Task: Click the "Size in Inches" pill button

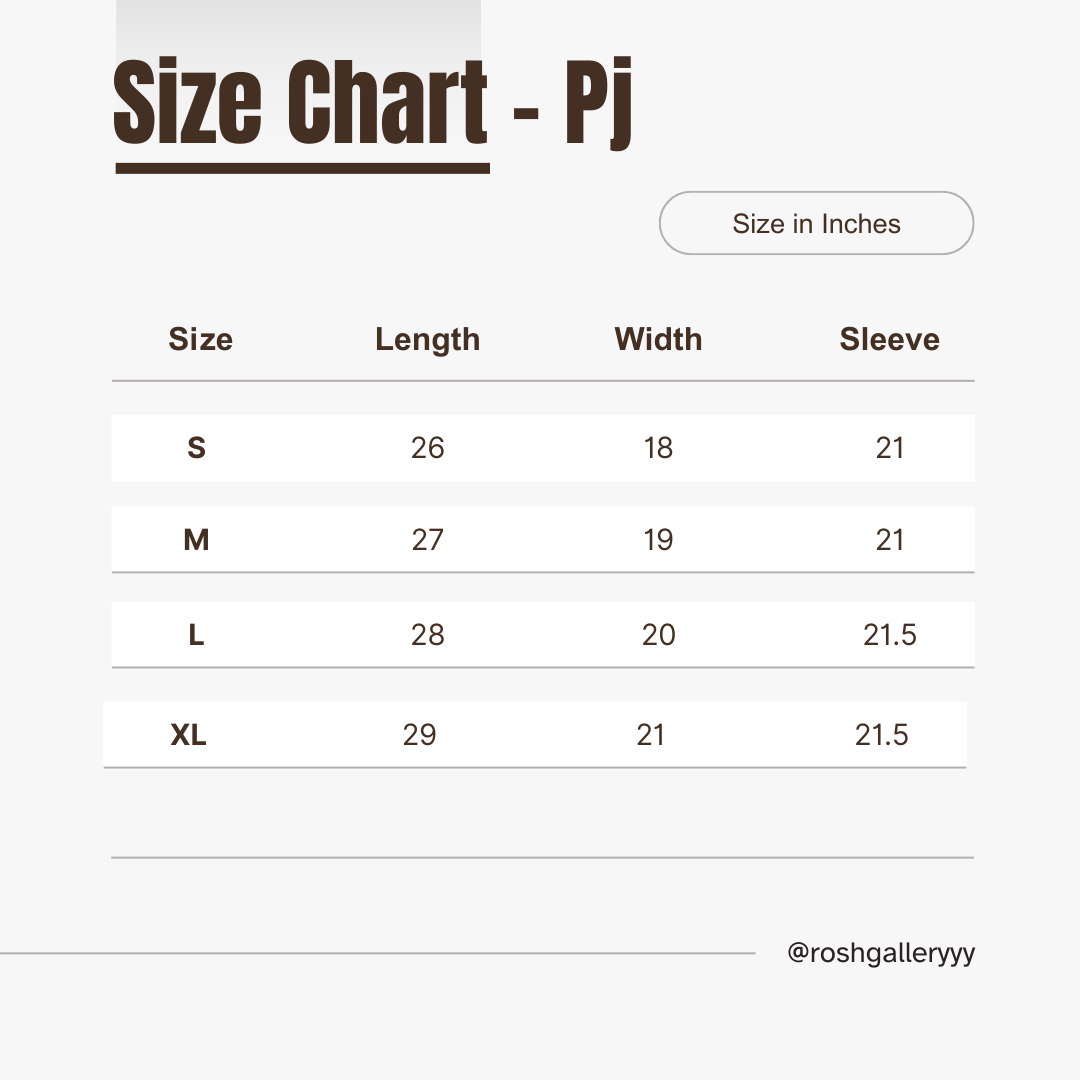Action: [x=816, y=223]
